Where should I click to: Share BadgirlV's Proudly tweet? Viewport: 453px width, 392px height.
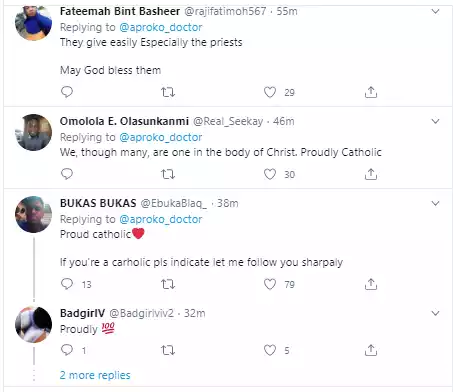point(371,350)
